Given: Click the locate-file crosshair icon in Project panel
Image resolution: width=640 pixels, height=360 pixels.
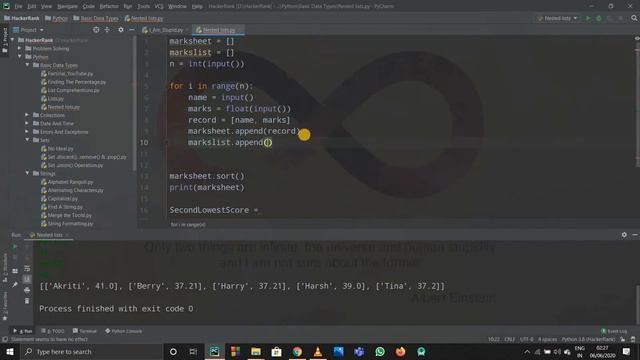Looking at the screenshot, I should tap(96, 30).
